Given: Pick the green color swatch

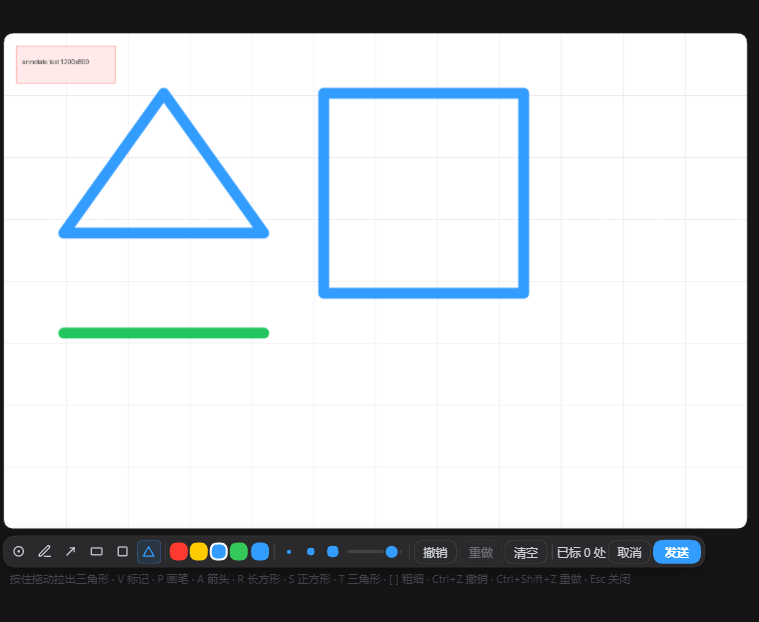Looking at the screenshot, I should (x=239, y=552).
